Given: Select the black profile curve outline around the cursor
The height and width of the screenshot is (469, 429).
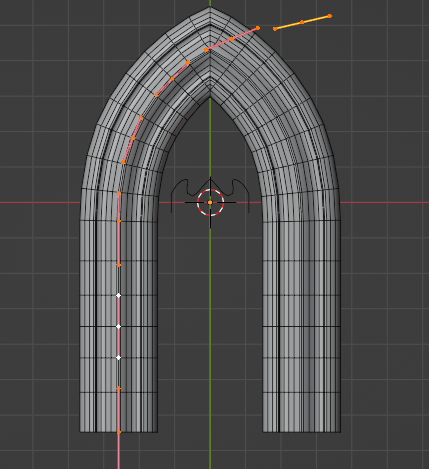Looking at the screenshot, I should click(x=210, y=196).
